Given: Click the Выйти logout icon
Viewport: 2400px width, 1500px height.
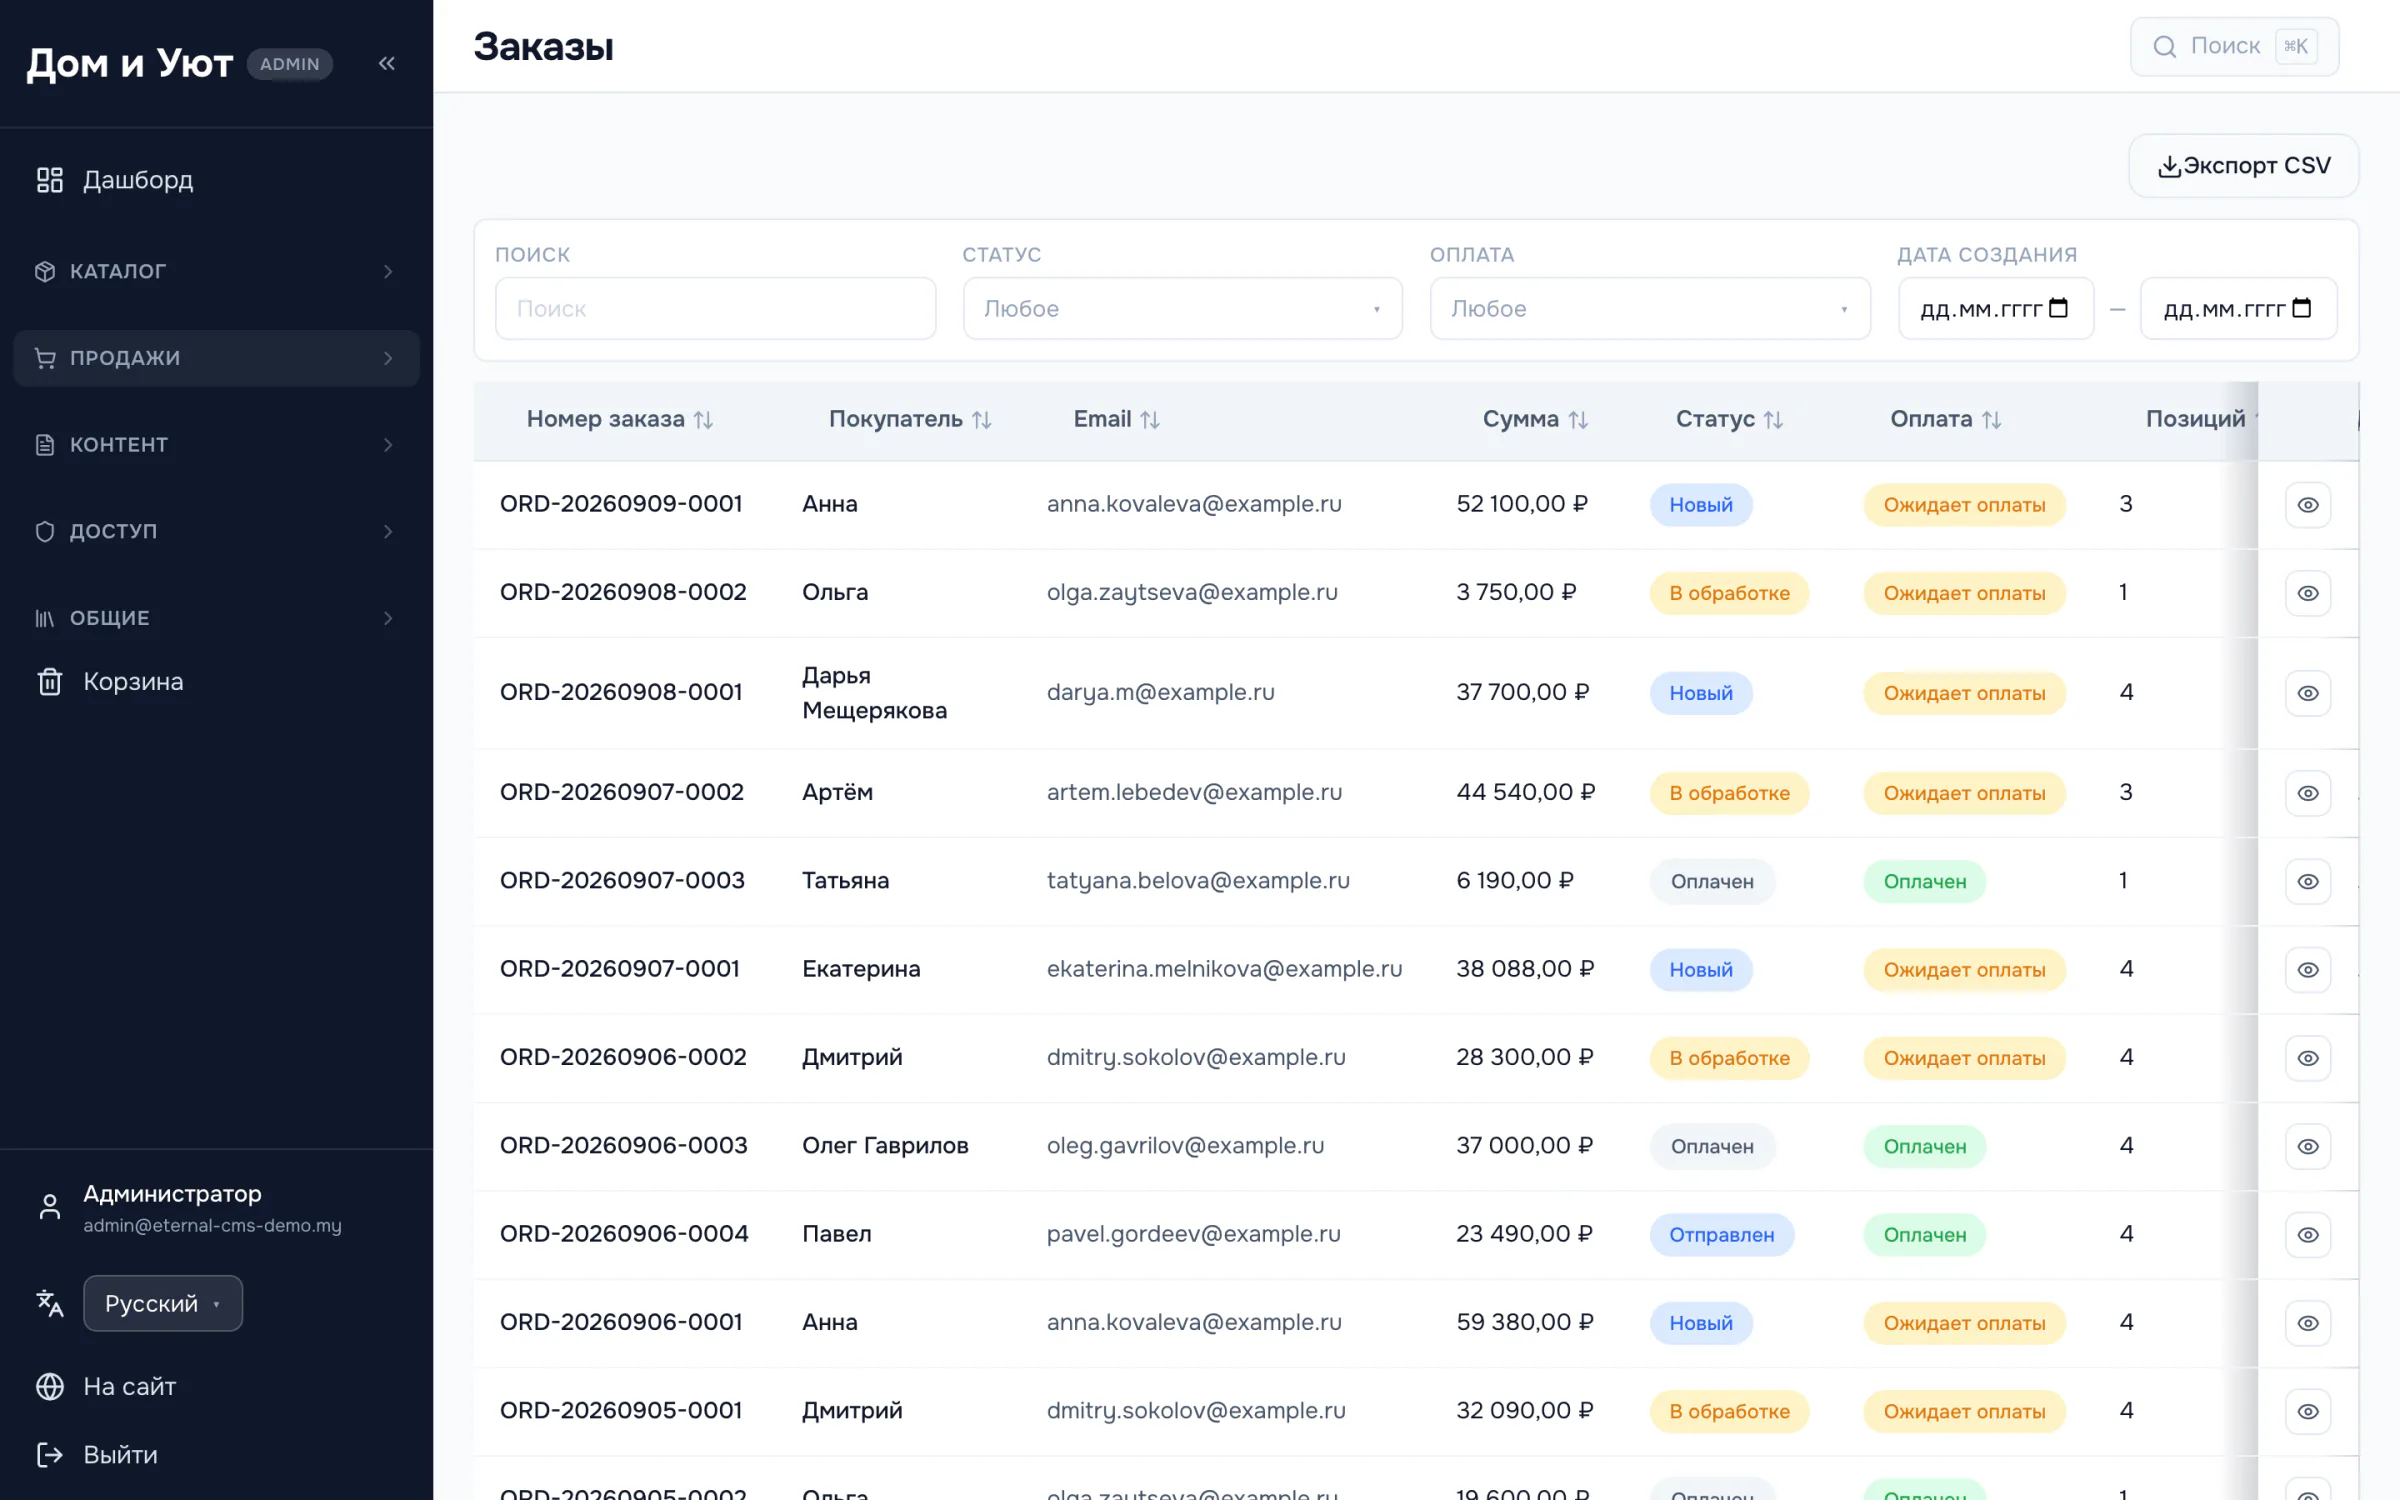Looking at the screenshot, I should pyautogui.click(x=50, y=1455).
